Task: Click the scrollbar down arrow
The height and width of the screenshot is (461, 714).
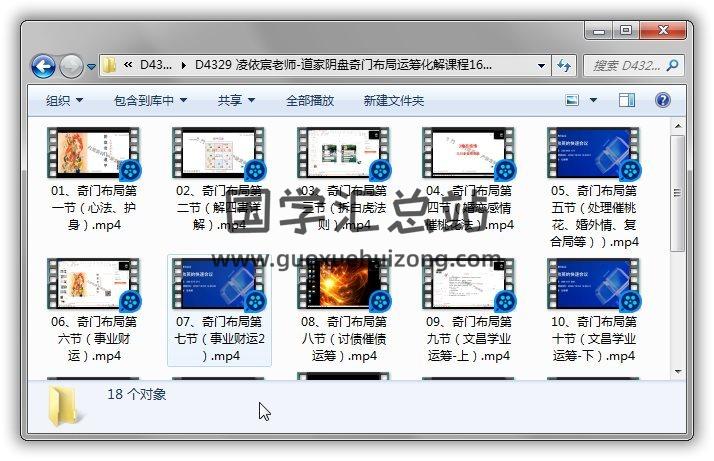Action: (x=678, y=372)
